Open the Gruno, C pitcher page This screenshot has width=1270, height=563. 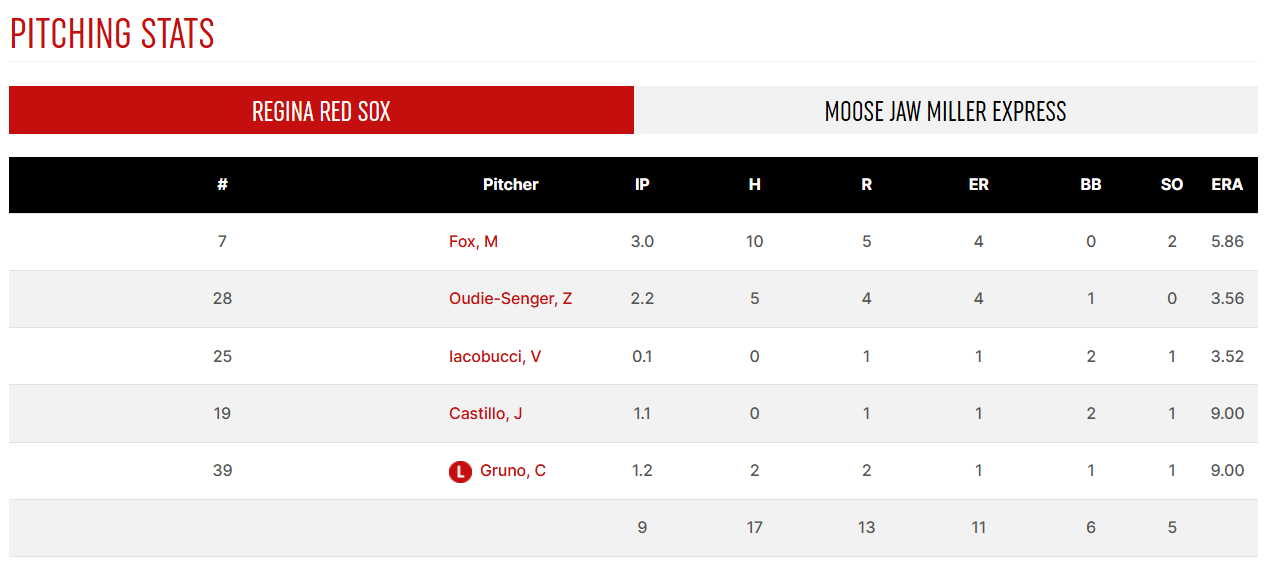pyautogui.click(x=513, y=471)
